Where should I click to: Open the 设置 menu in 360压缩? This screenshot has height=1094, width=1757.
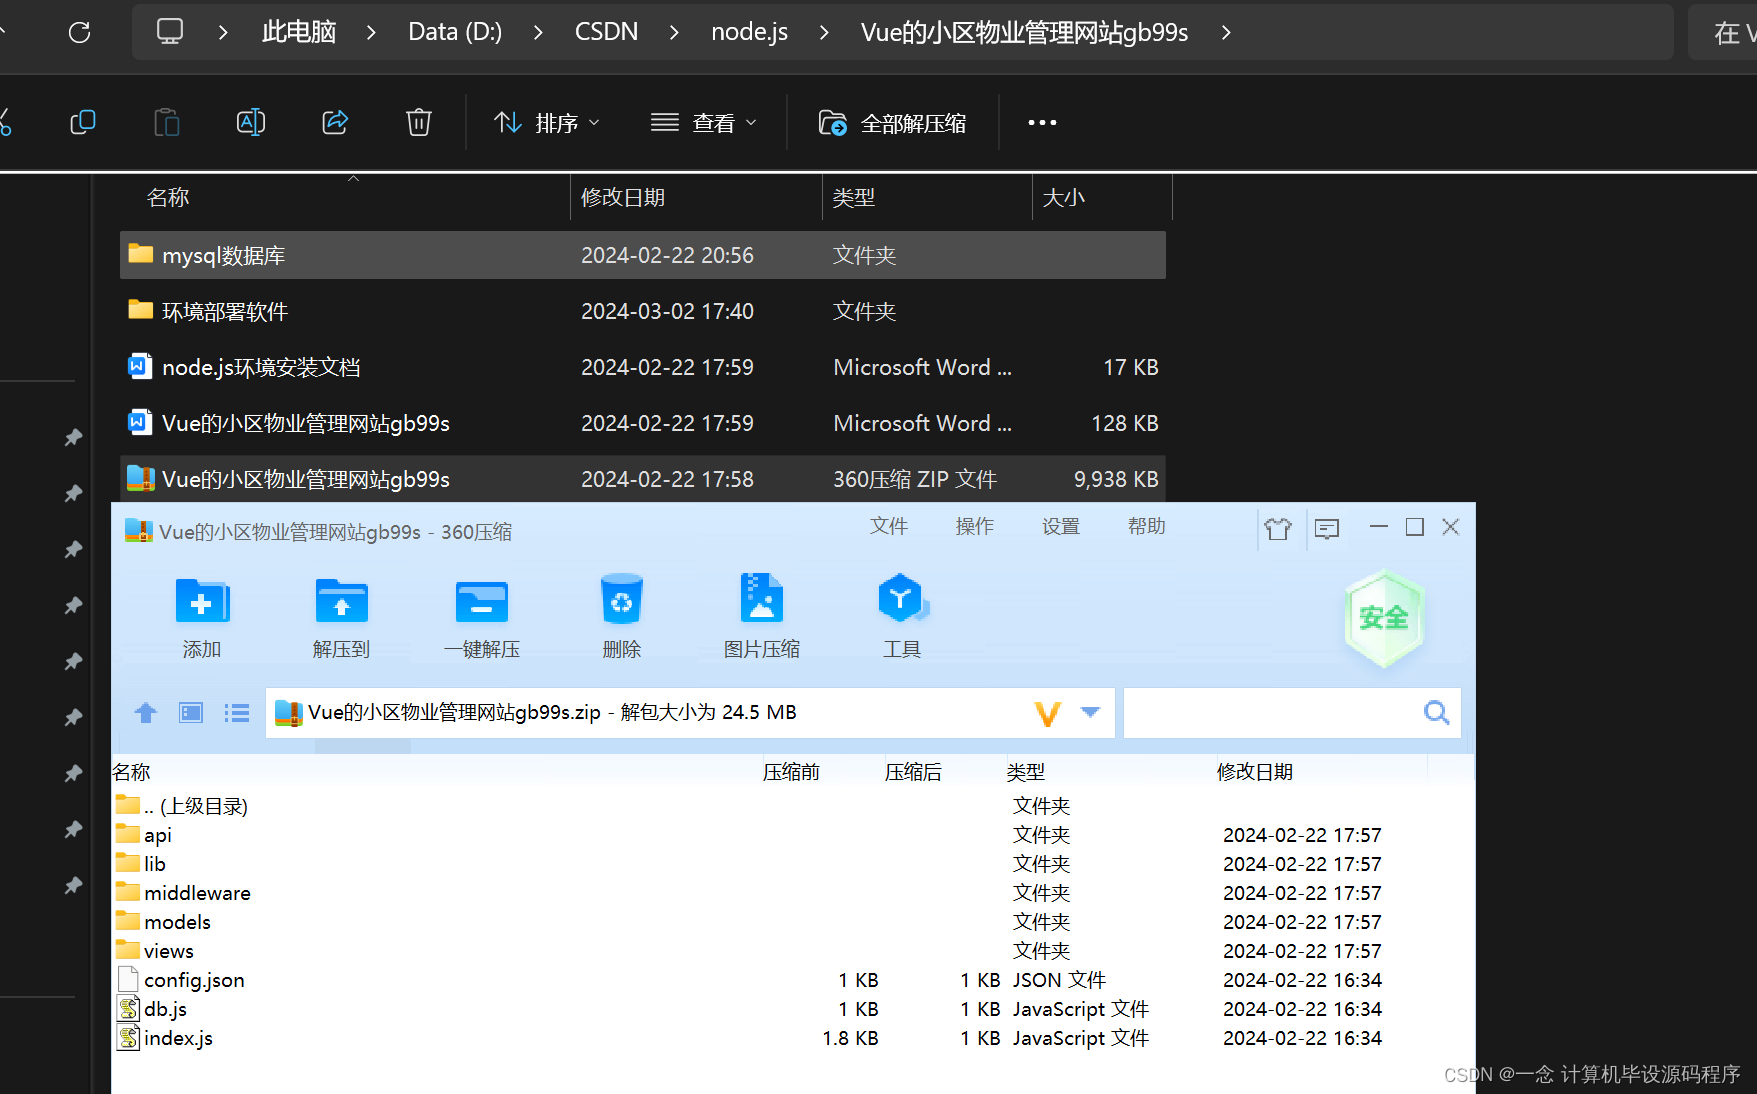coord(1060,526)
